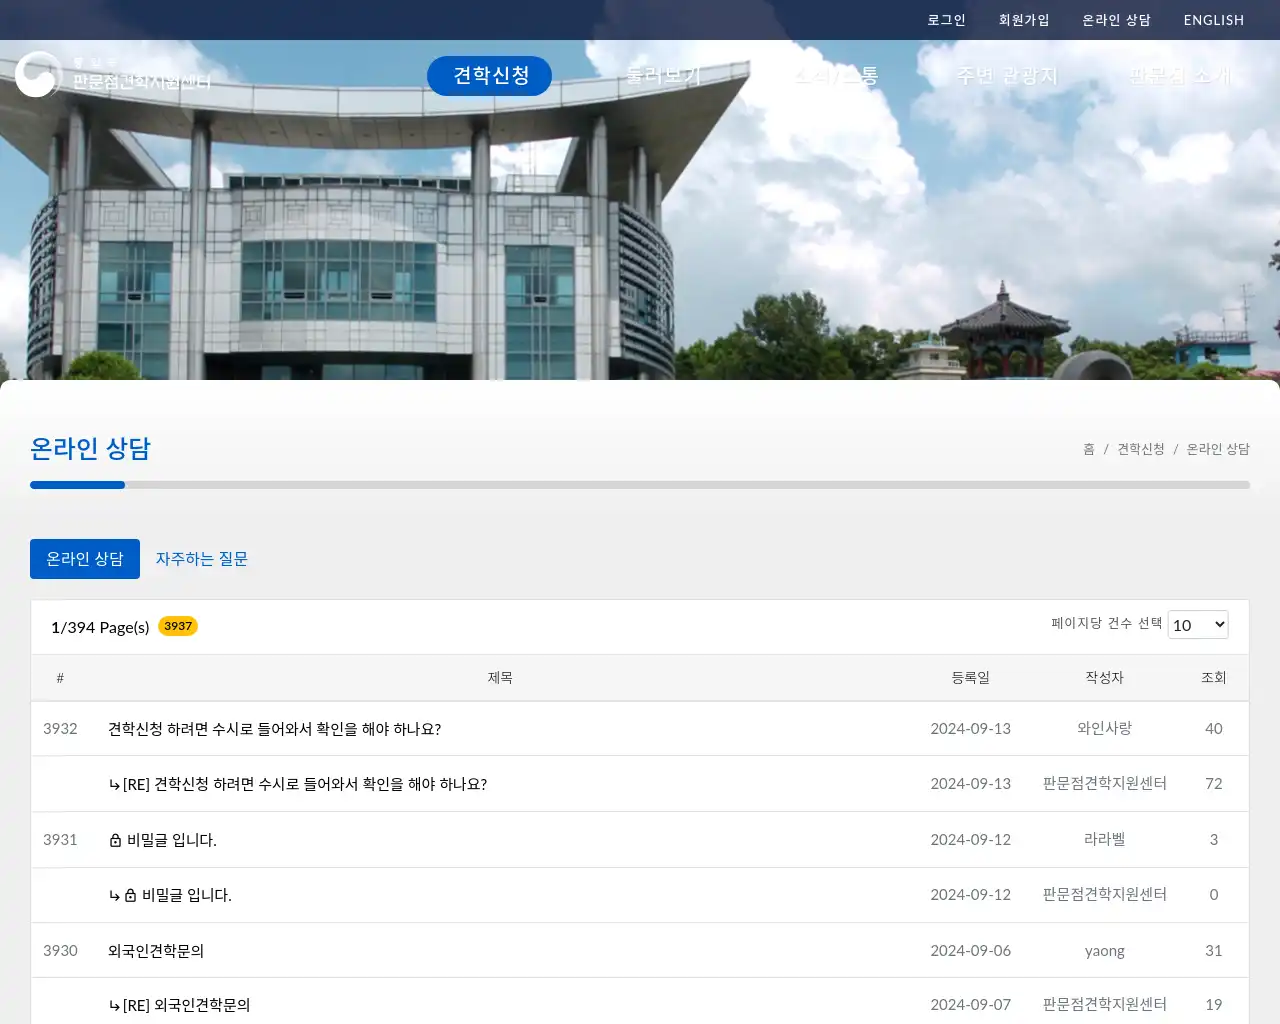Click view count 72
Screen dimensions: 1280x1024
click(1213, 783)
